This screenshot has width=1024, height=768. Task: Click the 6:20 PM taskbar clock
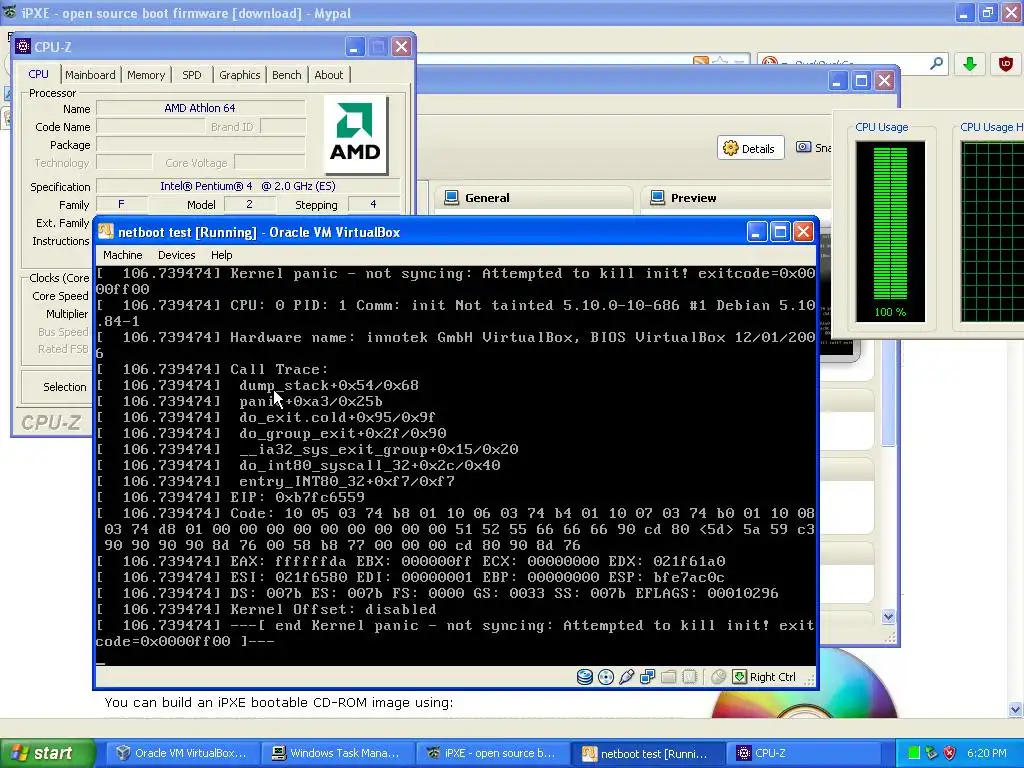(987, 753)
